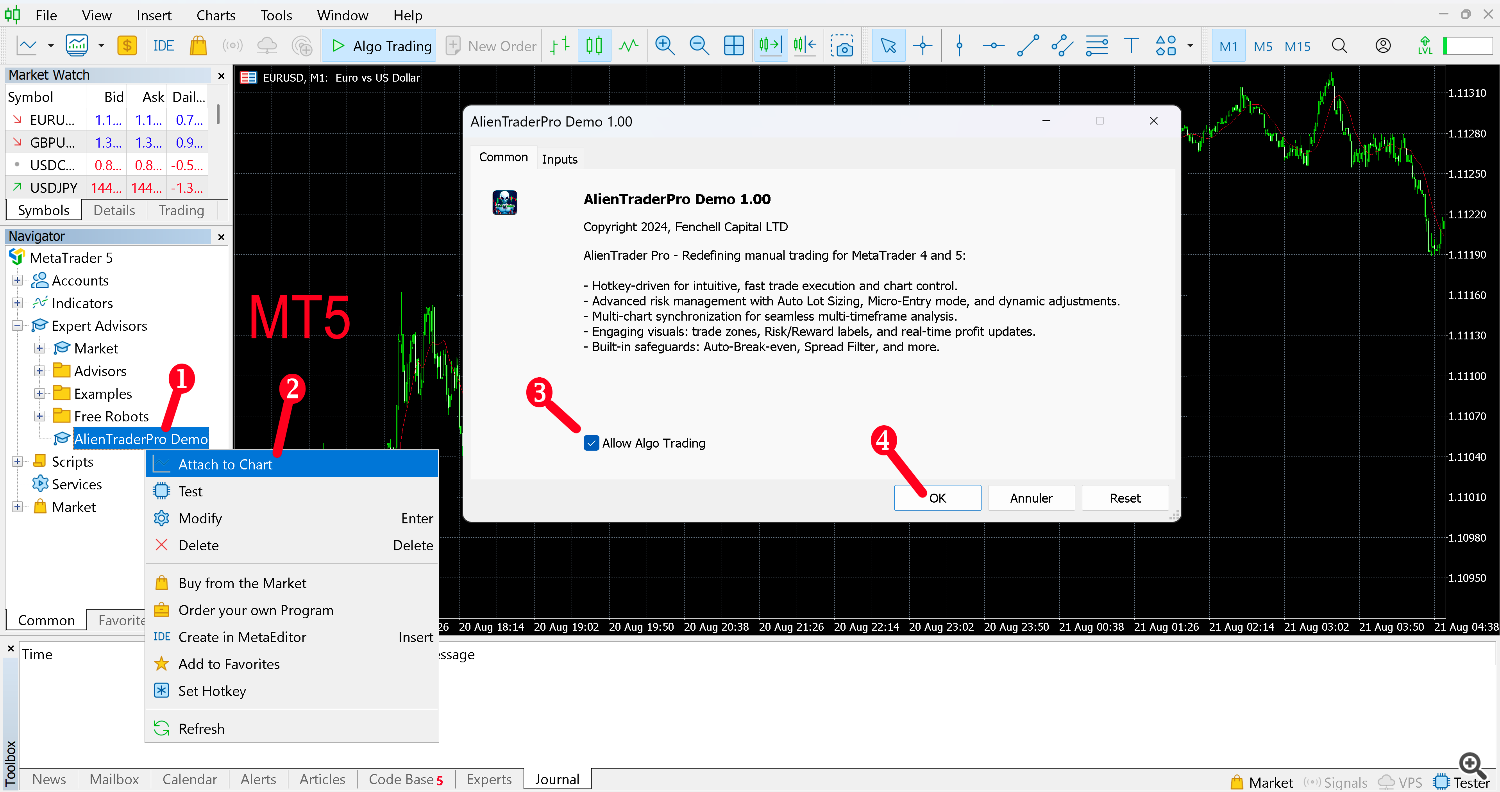The height and width of the screenshot is (792, 1500).
Task: Toggle chart auto scroll to latest bar
Action: coord(770,45)
